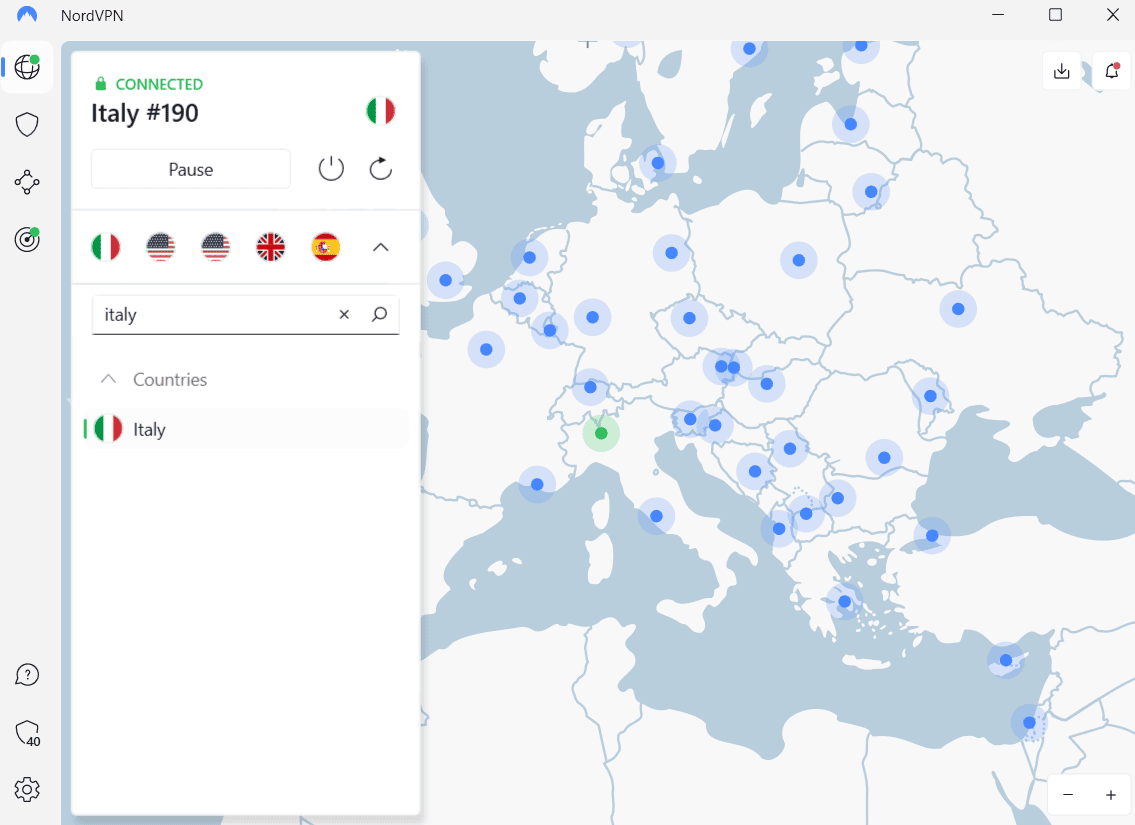Viewport: 1135px width, 825px height.
Task: Open the Settings gear
Action: tap(28, 790)
